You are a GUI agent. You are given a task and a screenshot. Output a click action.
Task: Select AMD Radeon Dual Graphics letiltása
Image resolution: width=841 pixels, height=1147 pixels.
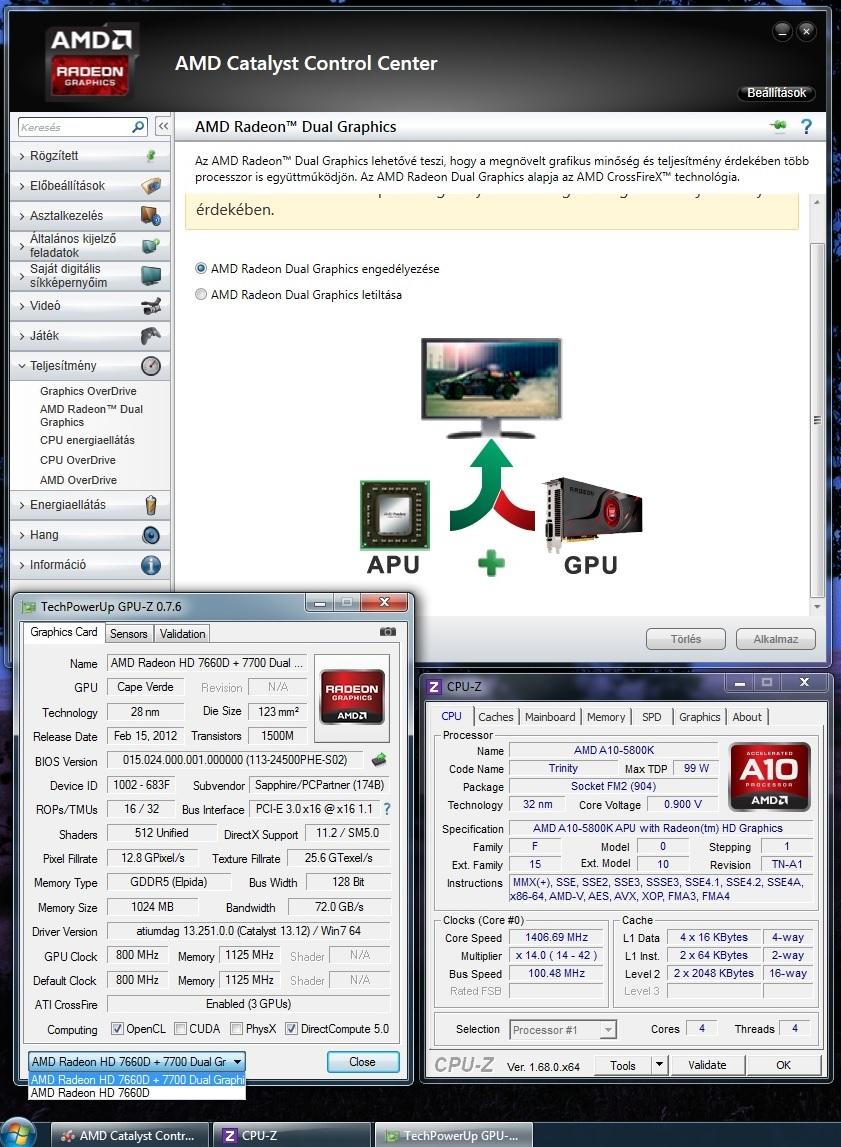point(201,294)
